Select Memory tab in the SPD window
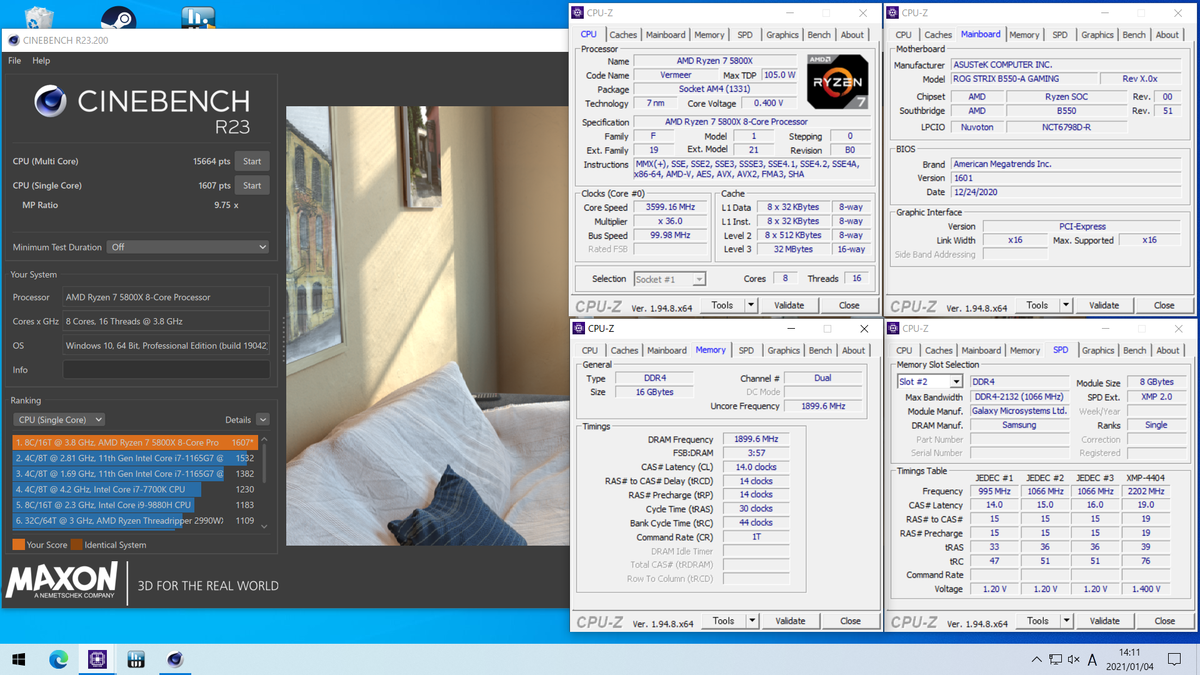 pos(1025,351)
